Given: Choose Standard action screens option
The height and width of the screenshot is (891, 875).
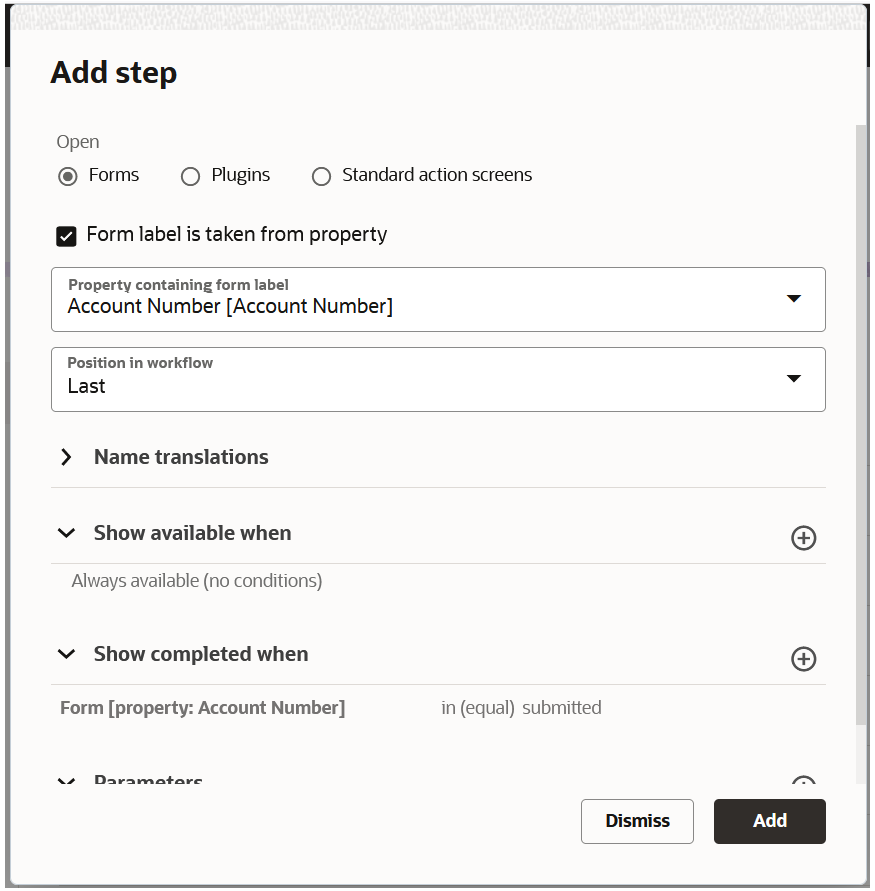Looking at the screenshot, I should click(x=321, y=177).
